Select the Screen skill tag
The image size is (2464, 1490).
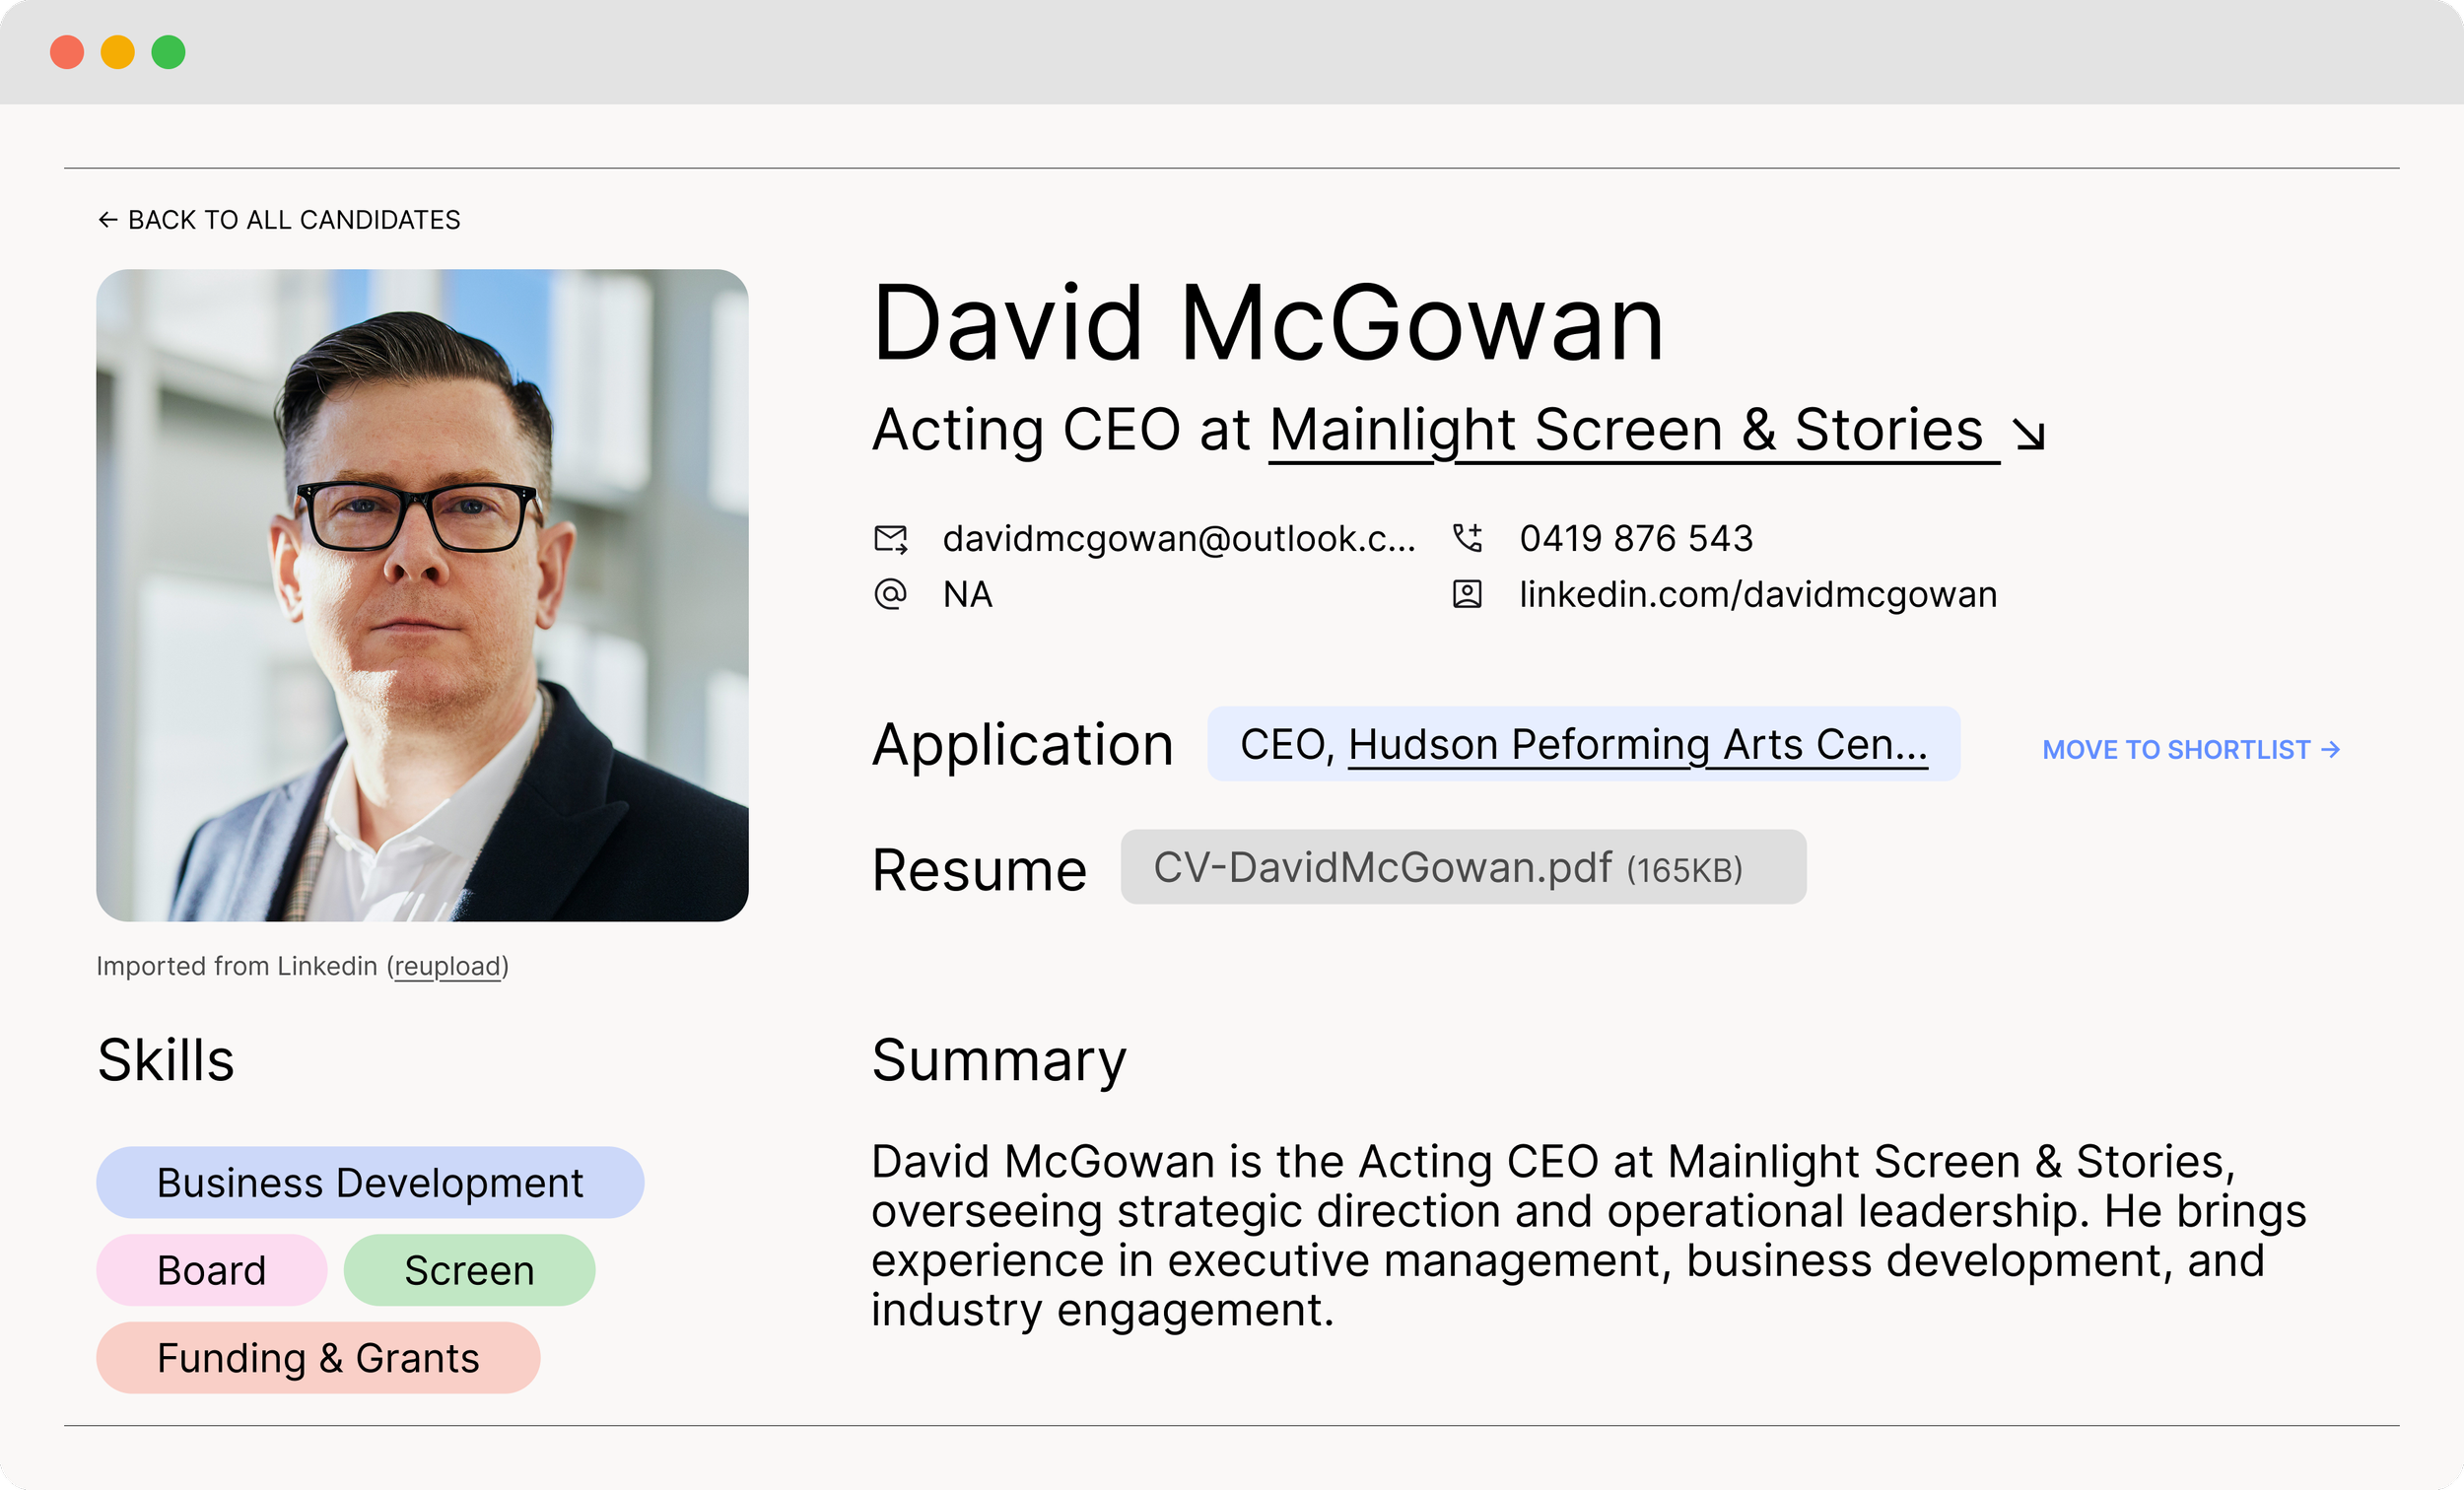pyautogui.click(x=469, y=1270)
